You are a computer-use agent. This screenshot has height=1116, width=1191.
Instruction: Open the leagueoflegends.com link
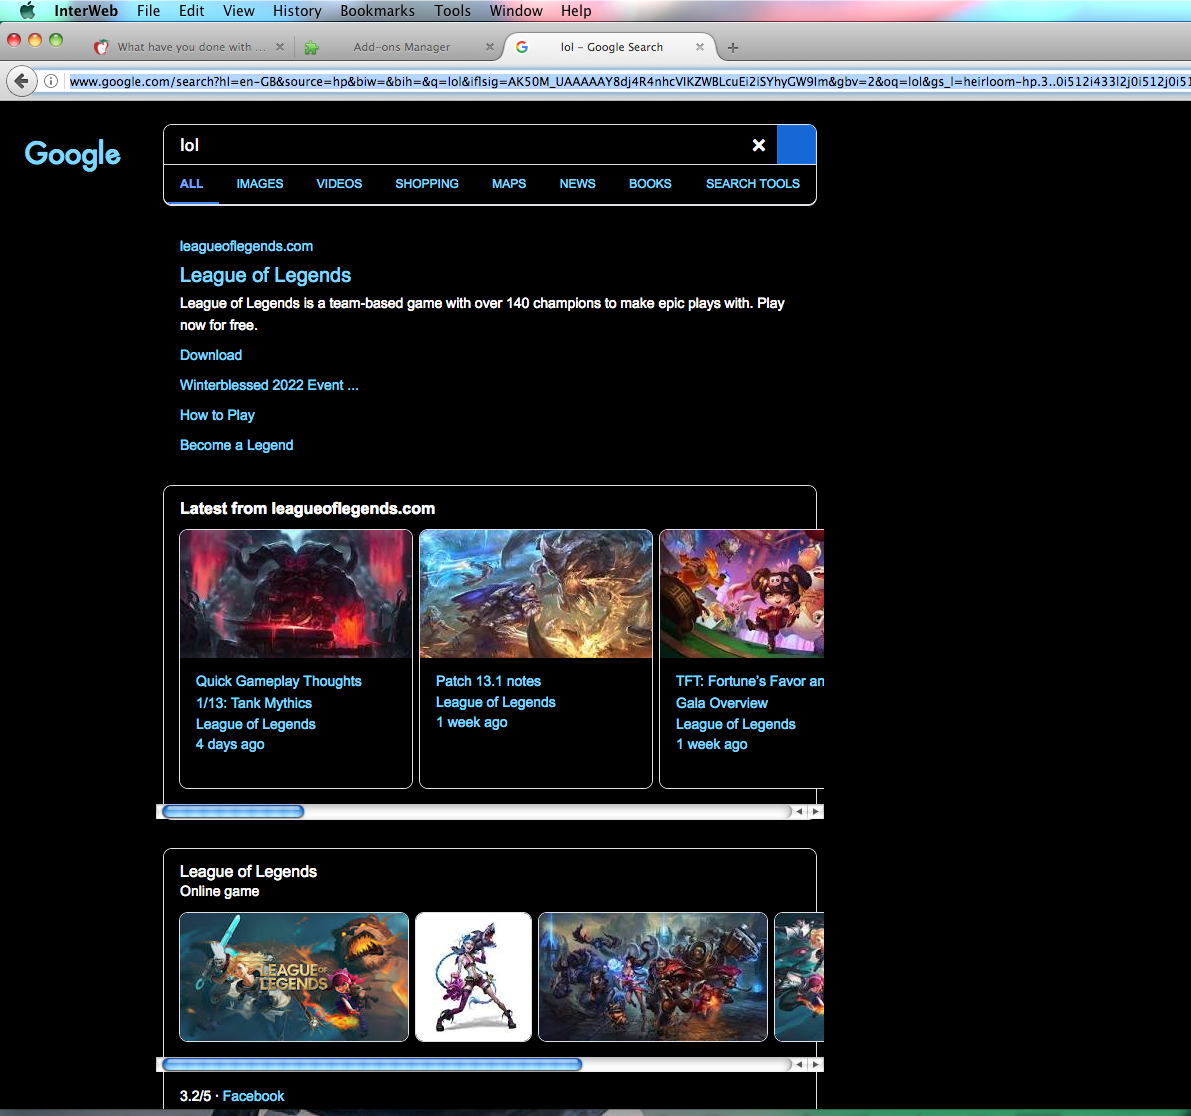[x=246, y=246]
